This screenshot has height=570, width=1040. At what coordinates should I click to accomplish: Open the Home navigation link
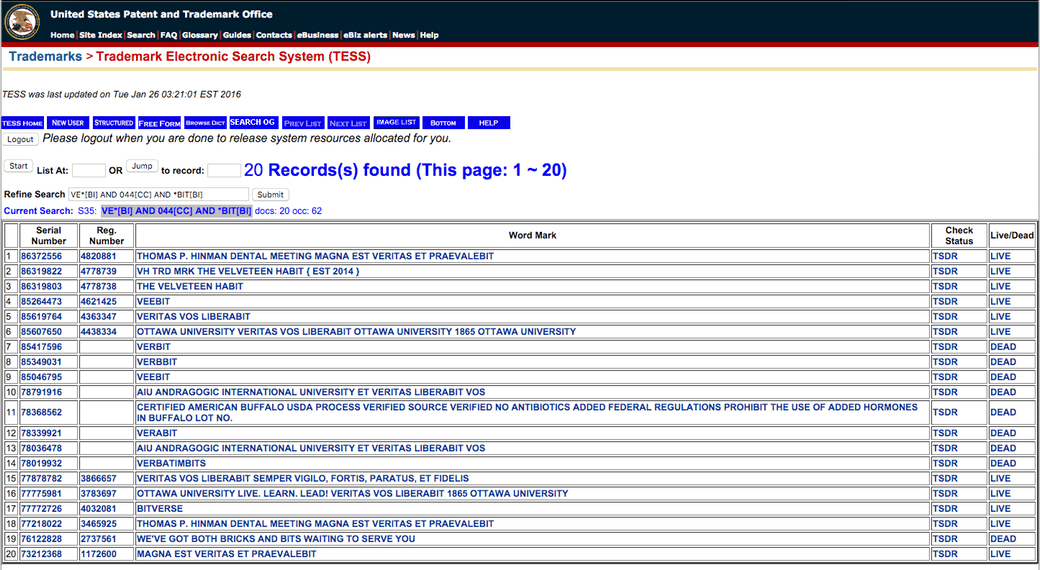click(x=62, y=35)
